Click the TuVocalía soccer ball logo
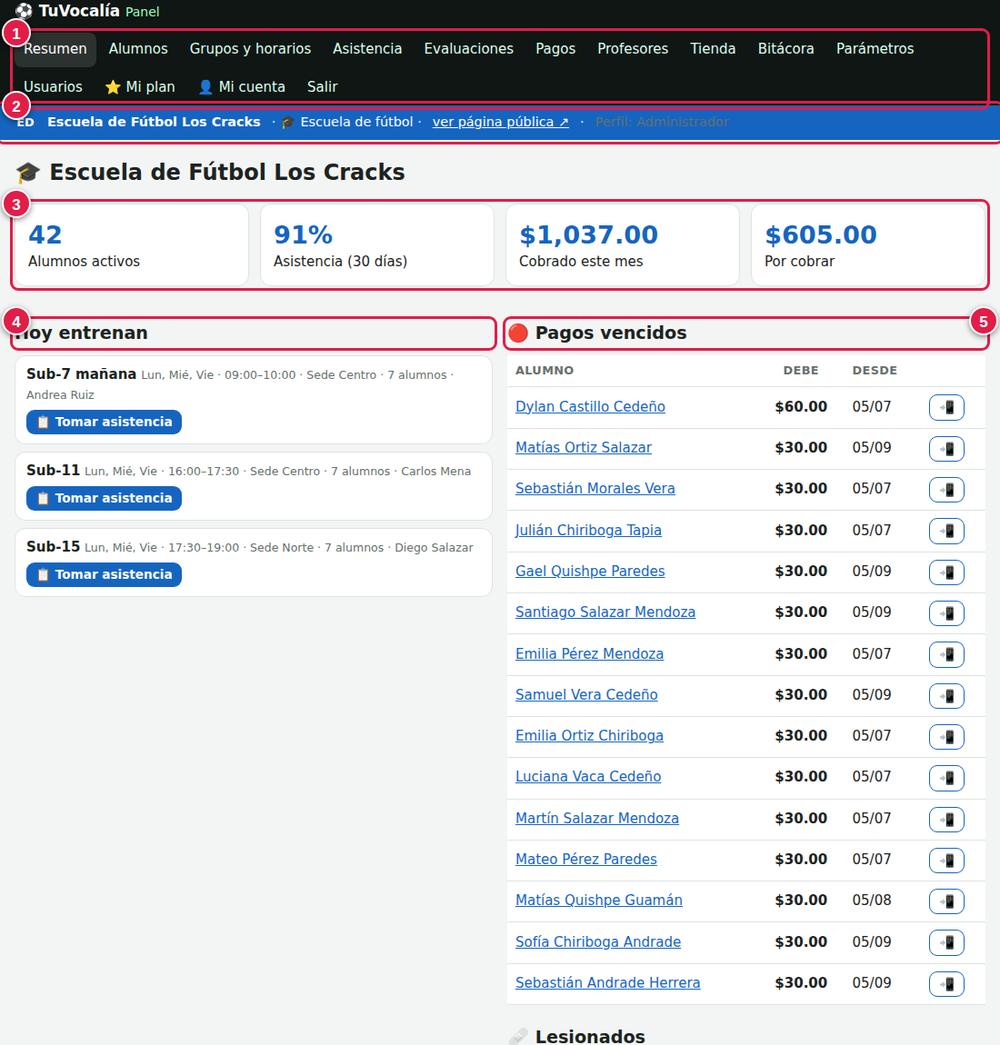The height and width of the screenshot is (1045, 1000). [x=23, y=11]
